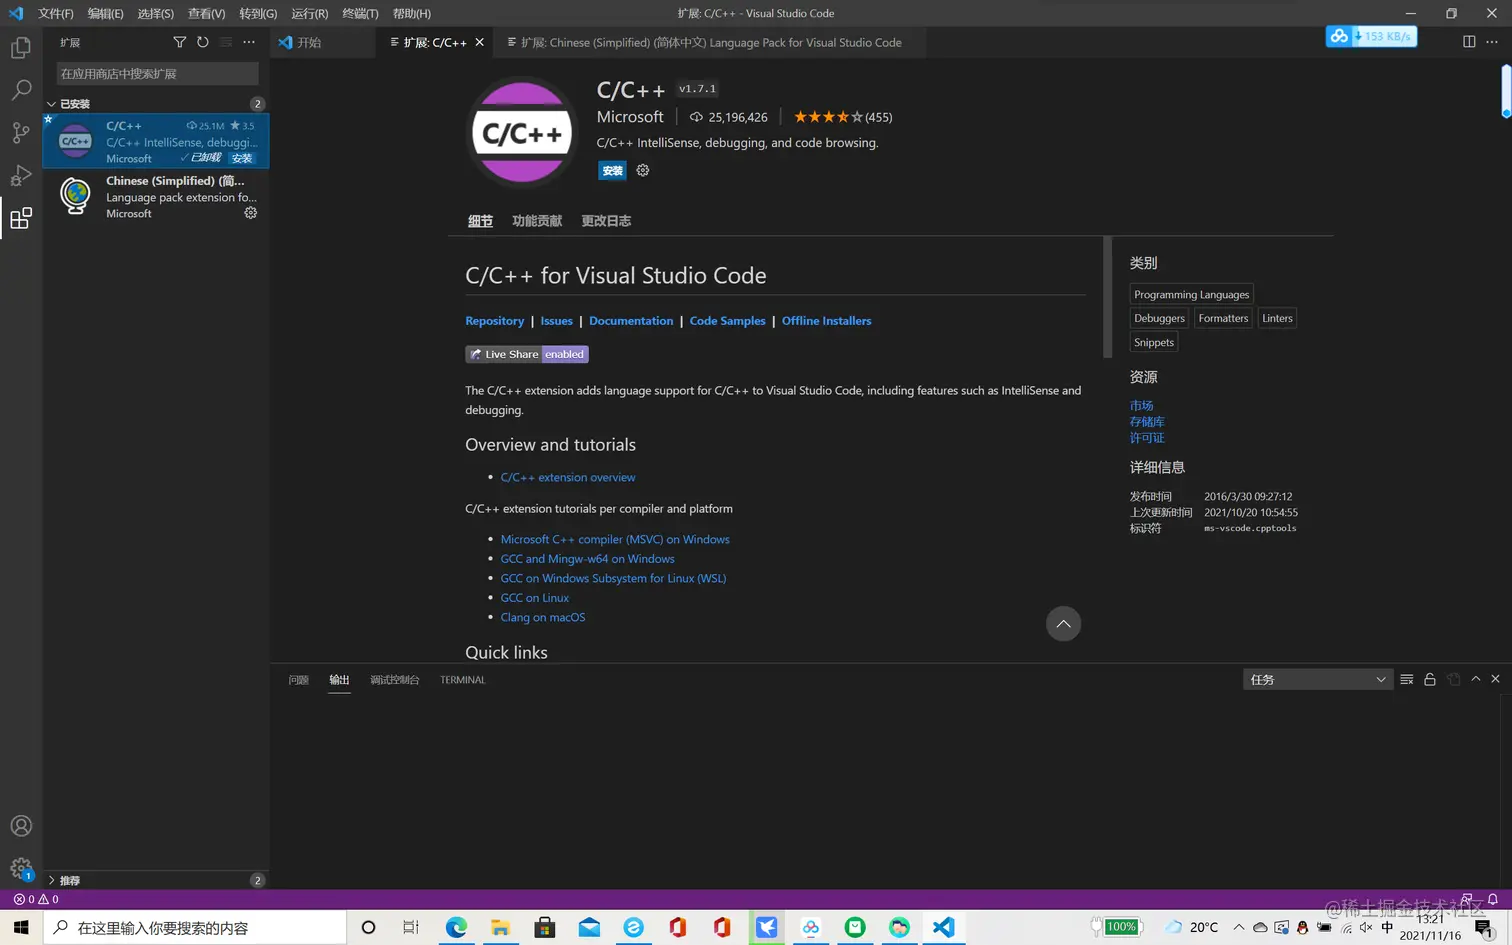Open the Offline Installers link

[826, 321]
